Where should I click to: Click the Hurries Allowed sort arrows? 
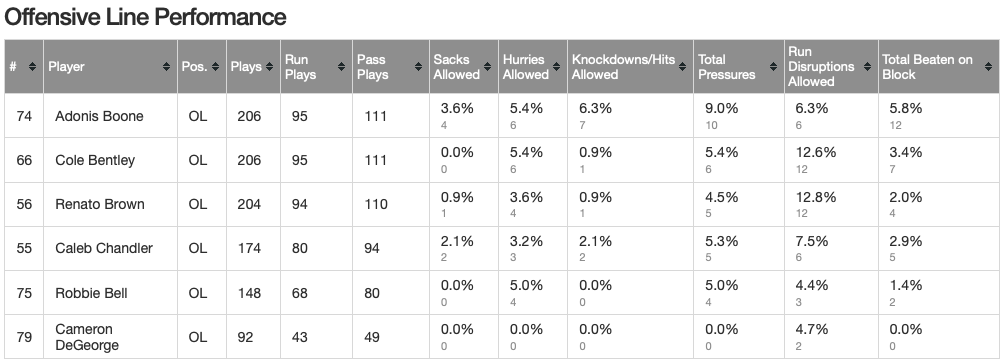[557, 67]
